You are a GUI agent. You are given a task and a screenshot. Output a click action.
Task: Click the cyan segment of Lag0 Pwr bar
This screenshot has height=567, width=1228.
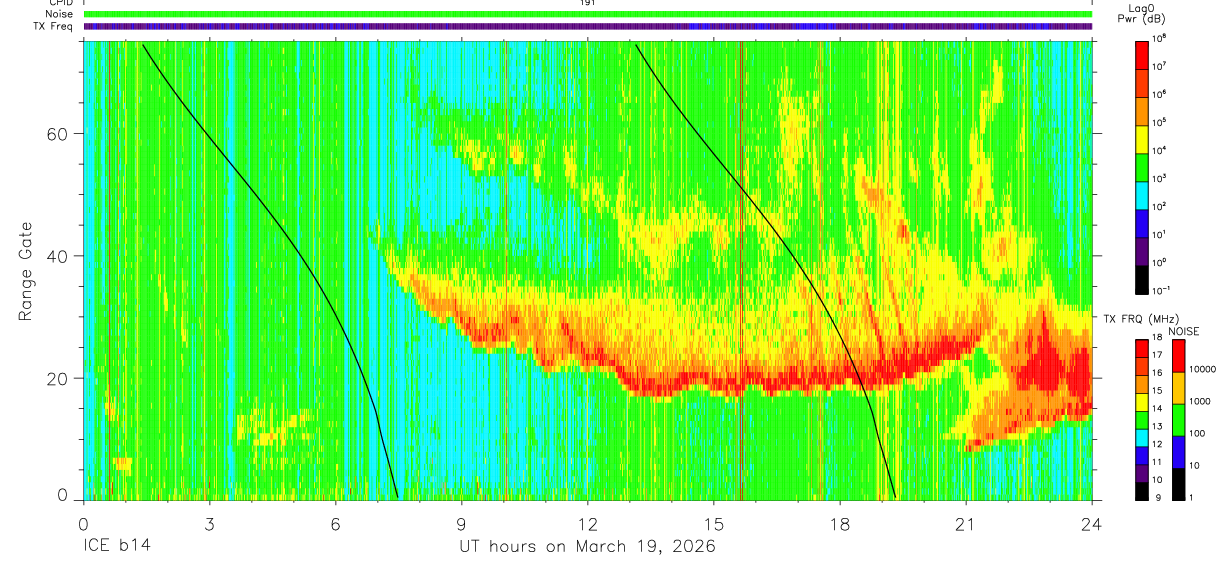(x=1143, y=193)
